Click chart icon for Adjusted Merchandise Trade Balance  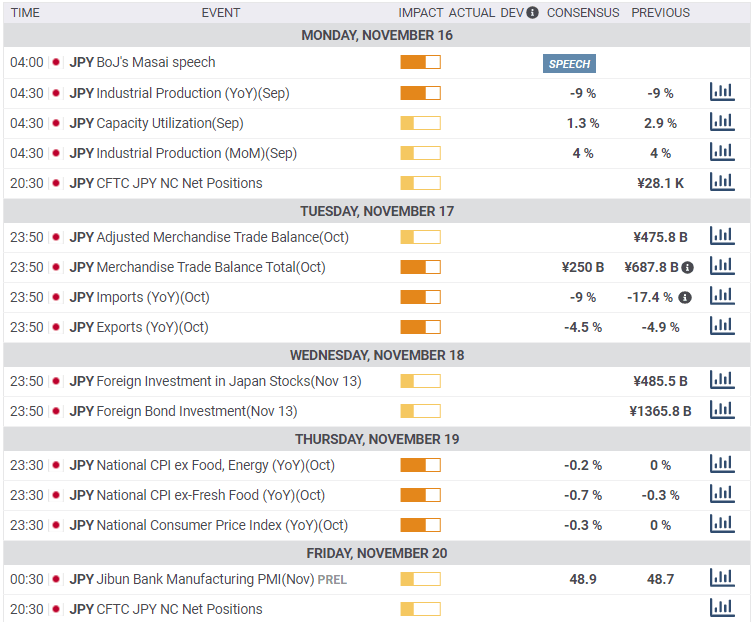pyautogui.click(x=721, y=236)
